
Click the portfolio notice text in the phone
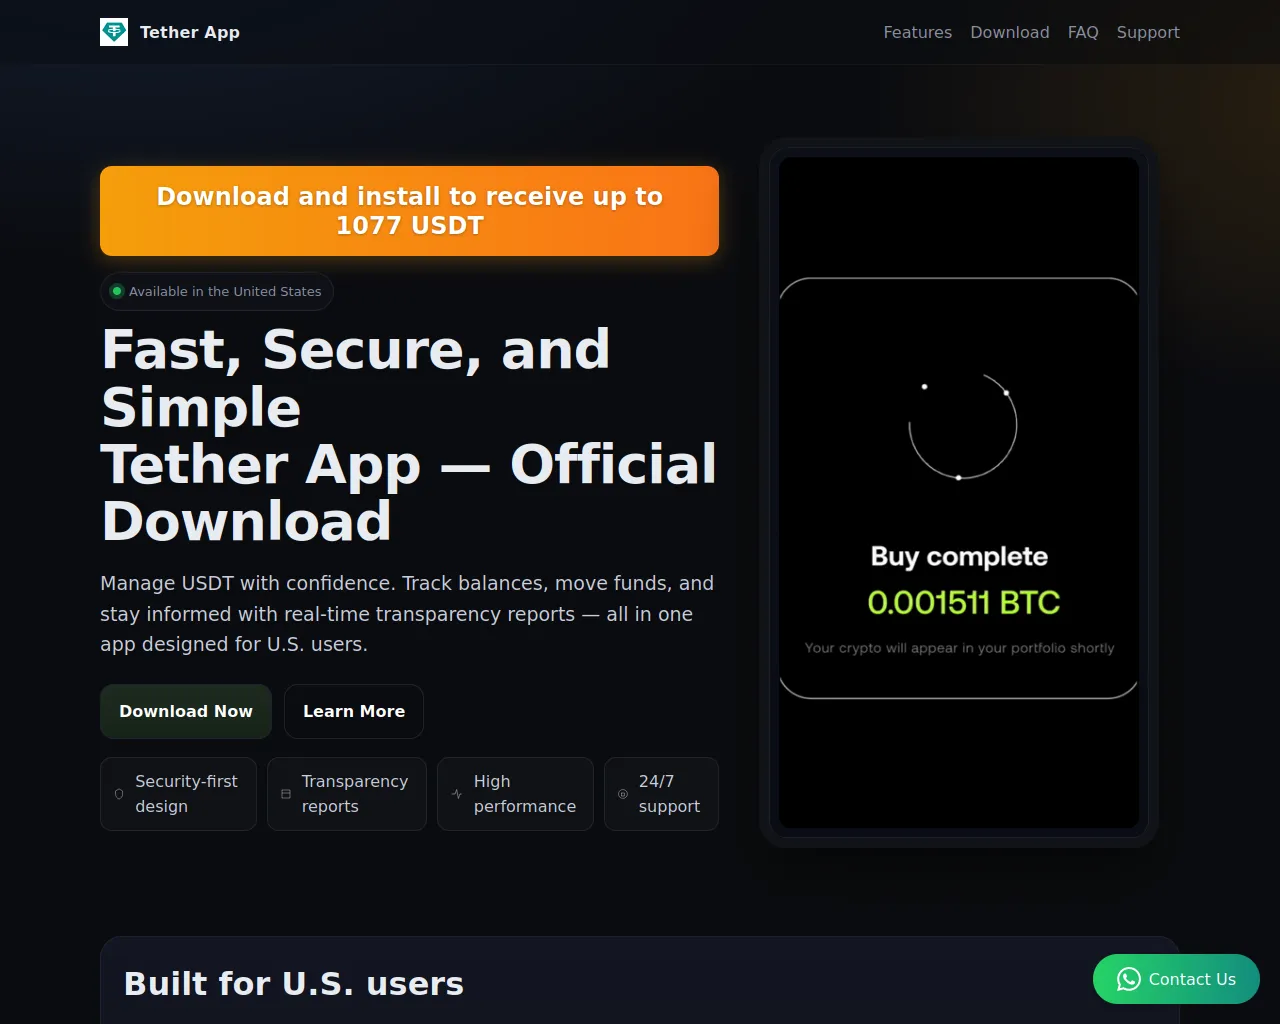click(x=959, y=648)
